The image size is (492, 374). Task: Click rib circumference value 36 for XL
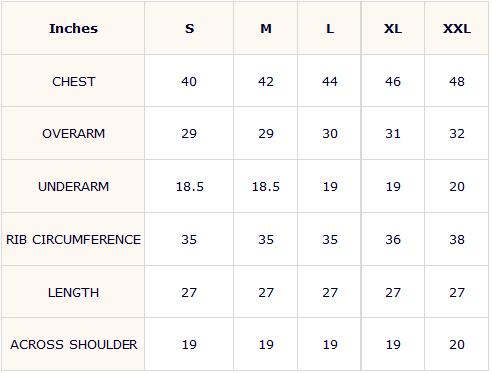pyautogui.click(x=393, y=239)
